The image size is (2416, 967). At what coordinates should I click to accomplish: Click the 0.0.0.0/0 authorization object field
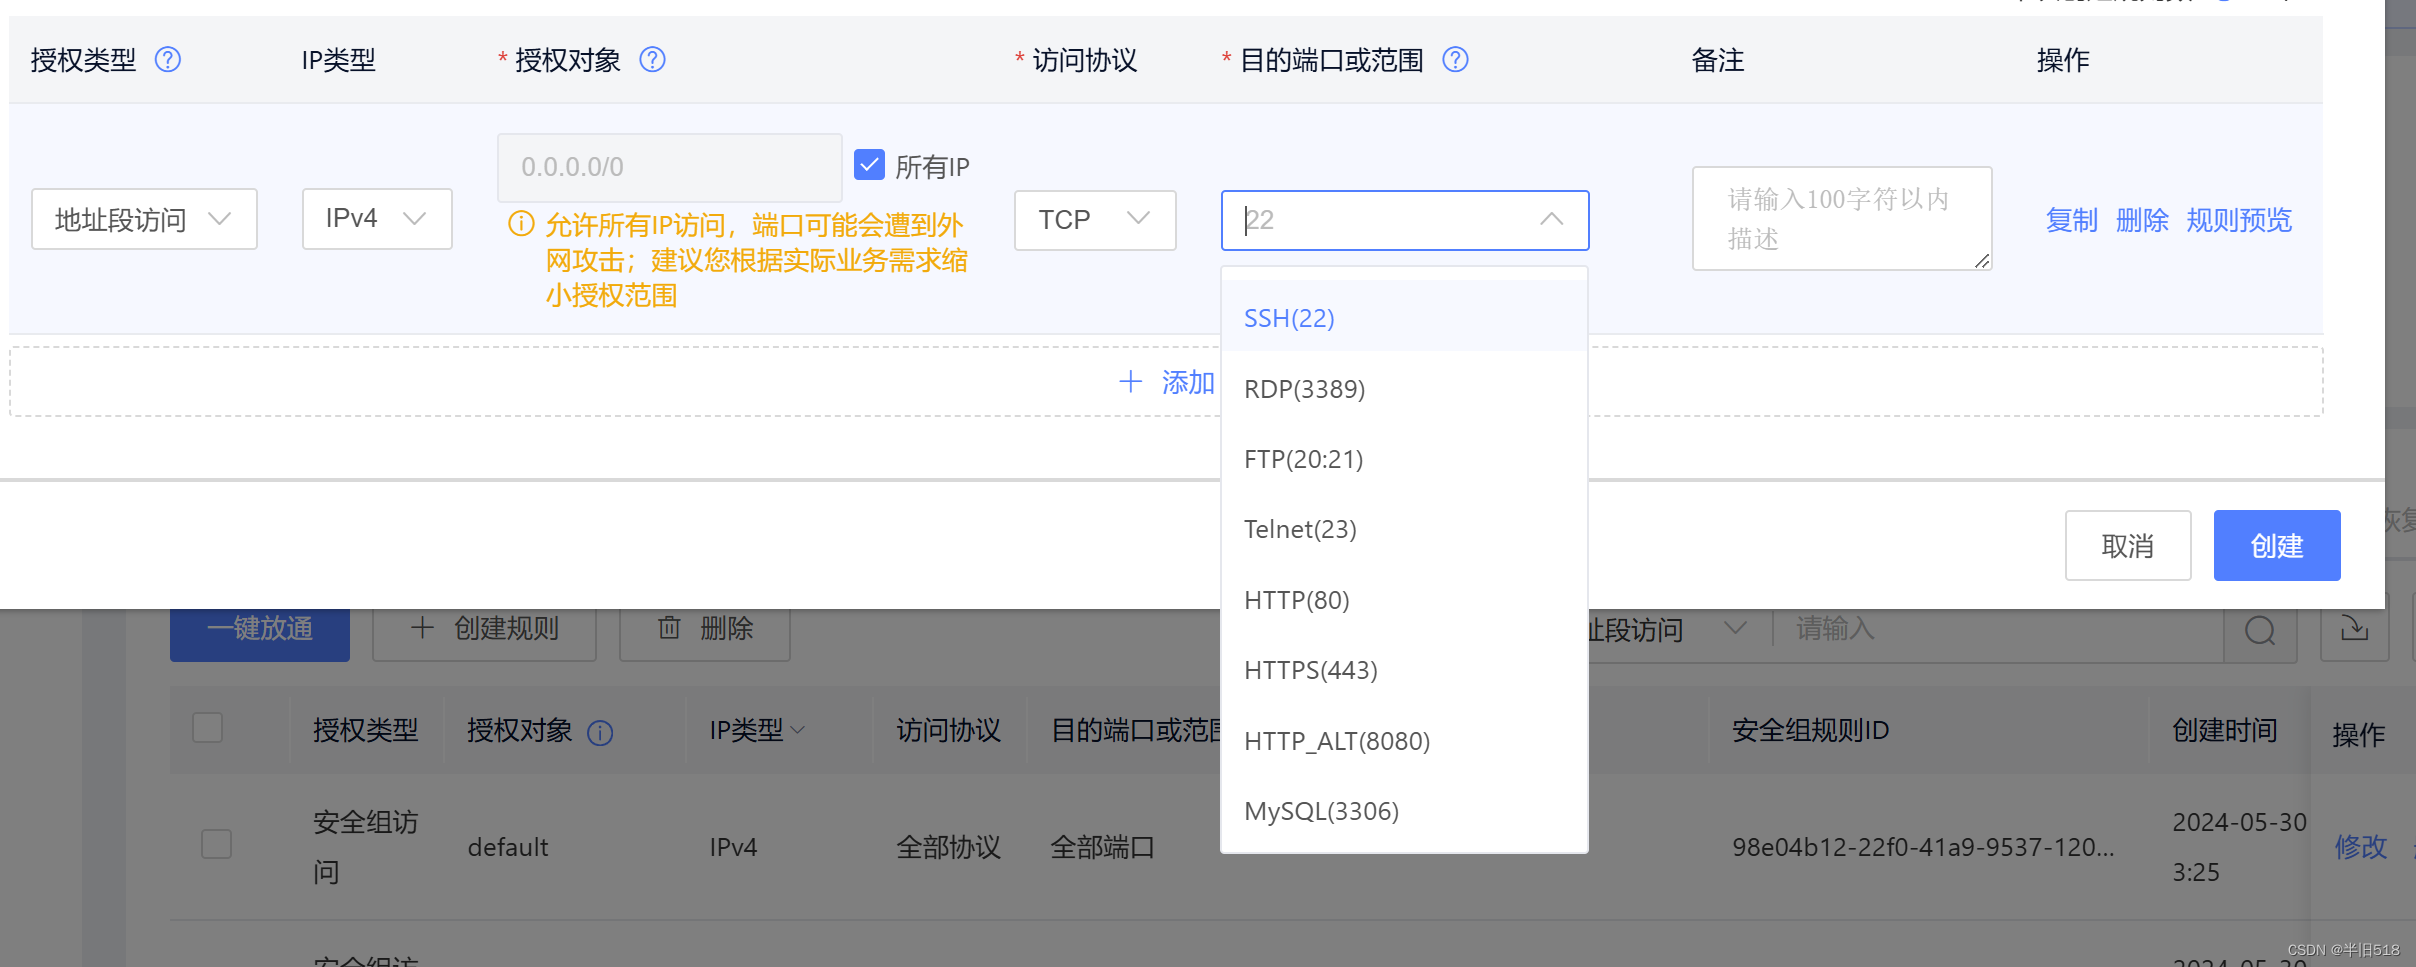[669, 167]
